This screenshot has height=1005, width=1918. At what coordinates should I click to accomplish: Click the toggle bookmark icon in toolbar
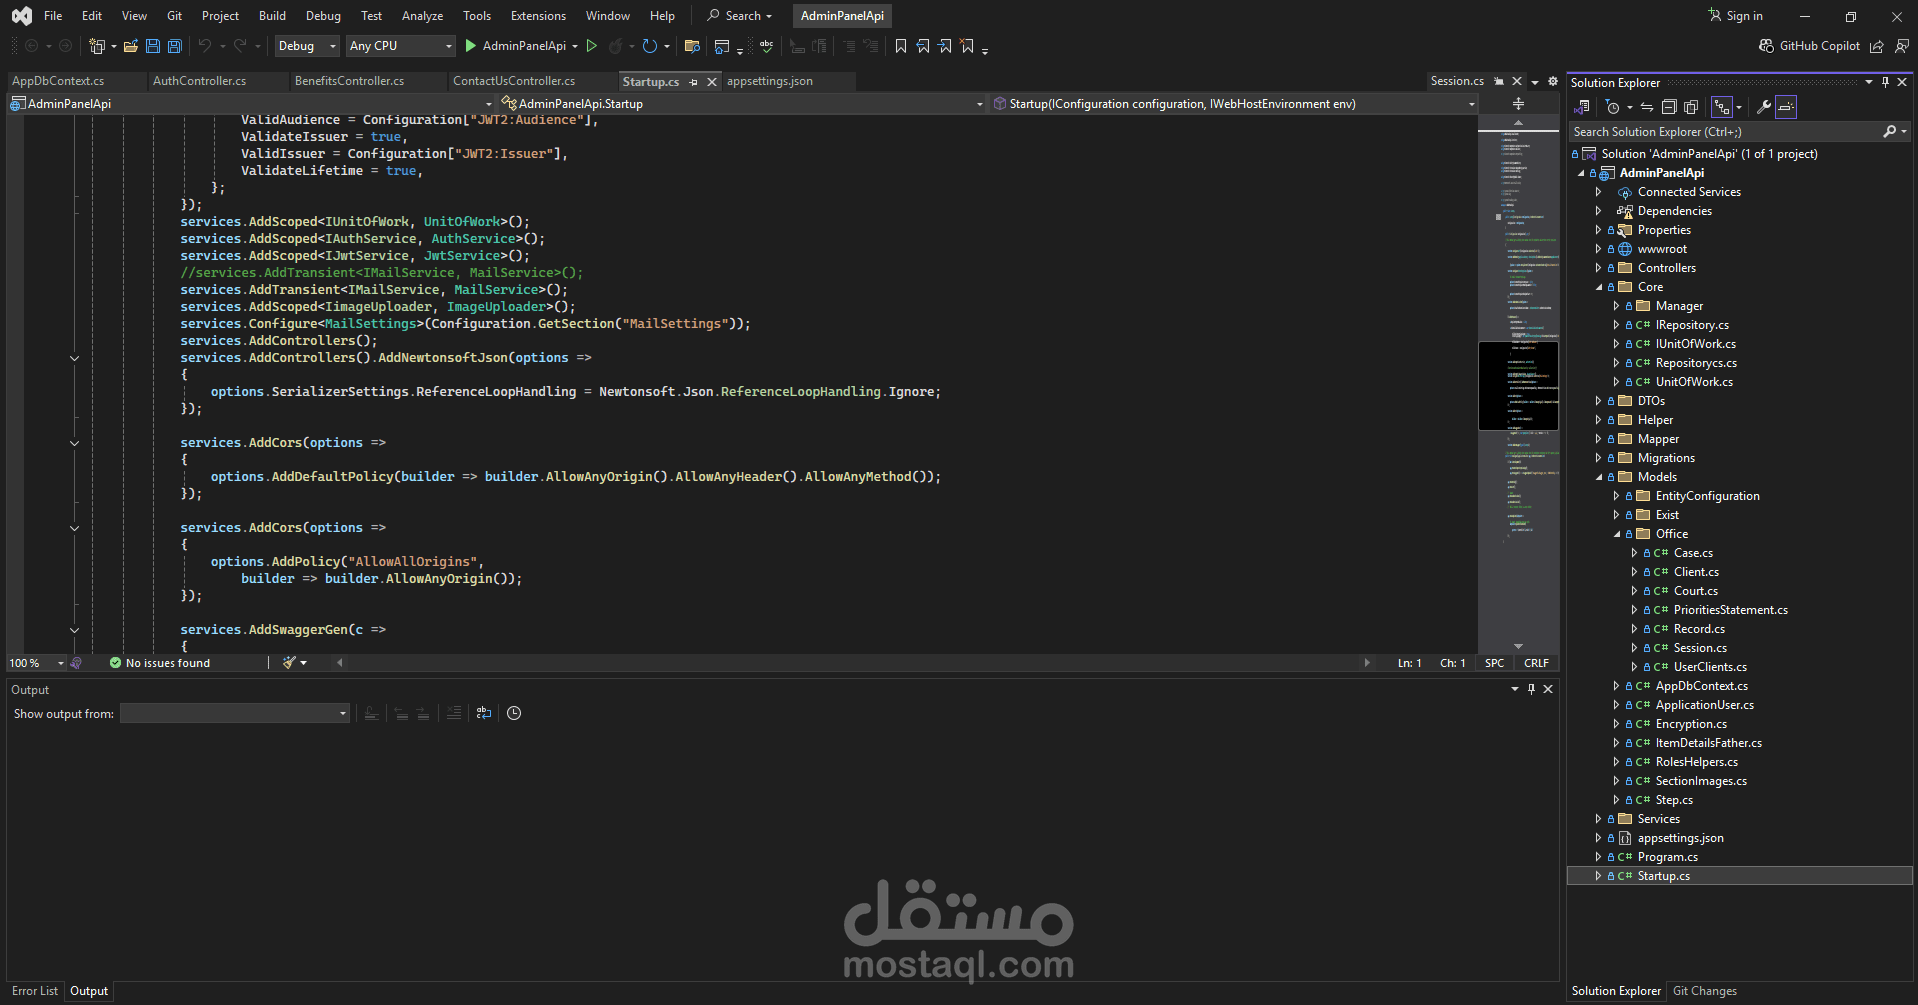pos(901,46)
